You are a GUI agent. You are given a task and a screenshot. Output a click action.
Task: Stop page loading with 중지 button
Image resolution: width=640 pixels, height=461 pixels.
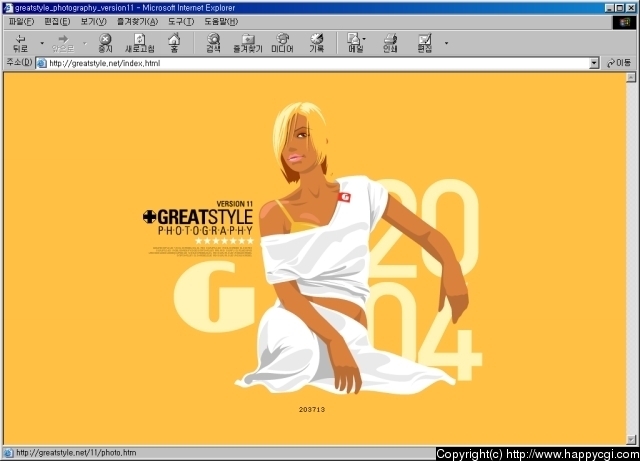point(105,43)
